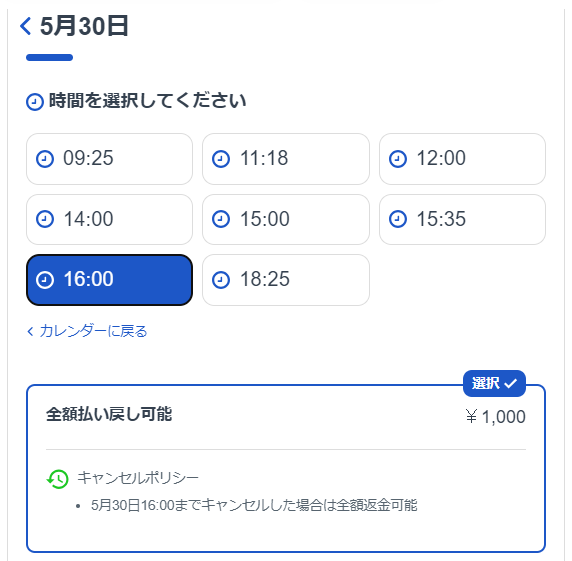Choose the 11:18 time slot

(286, 159)
